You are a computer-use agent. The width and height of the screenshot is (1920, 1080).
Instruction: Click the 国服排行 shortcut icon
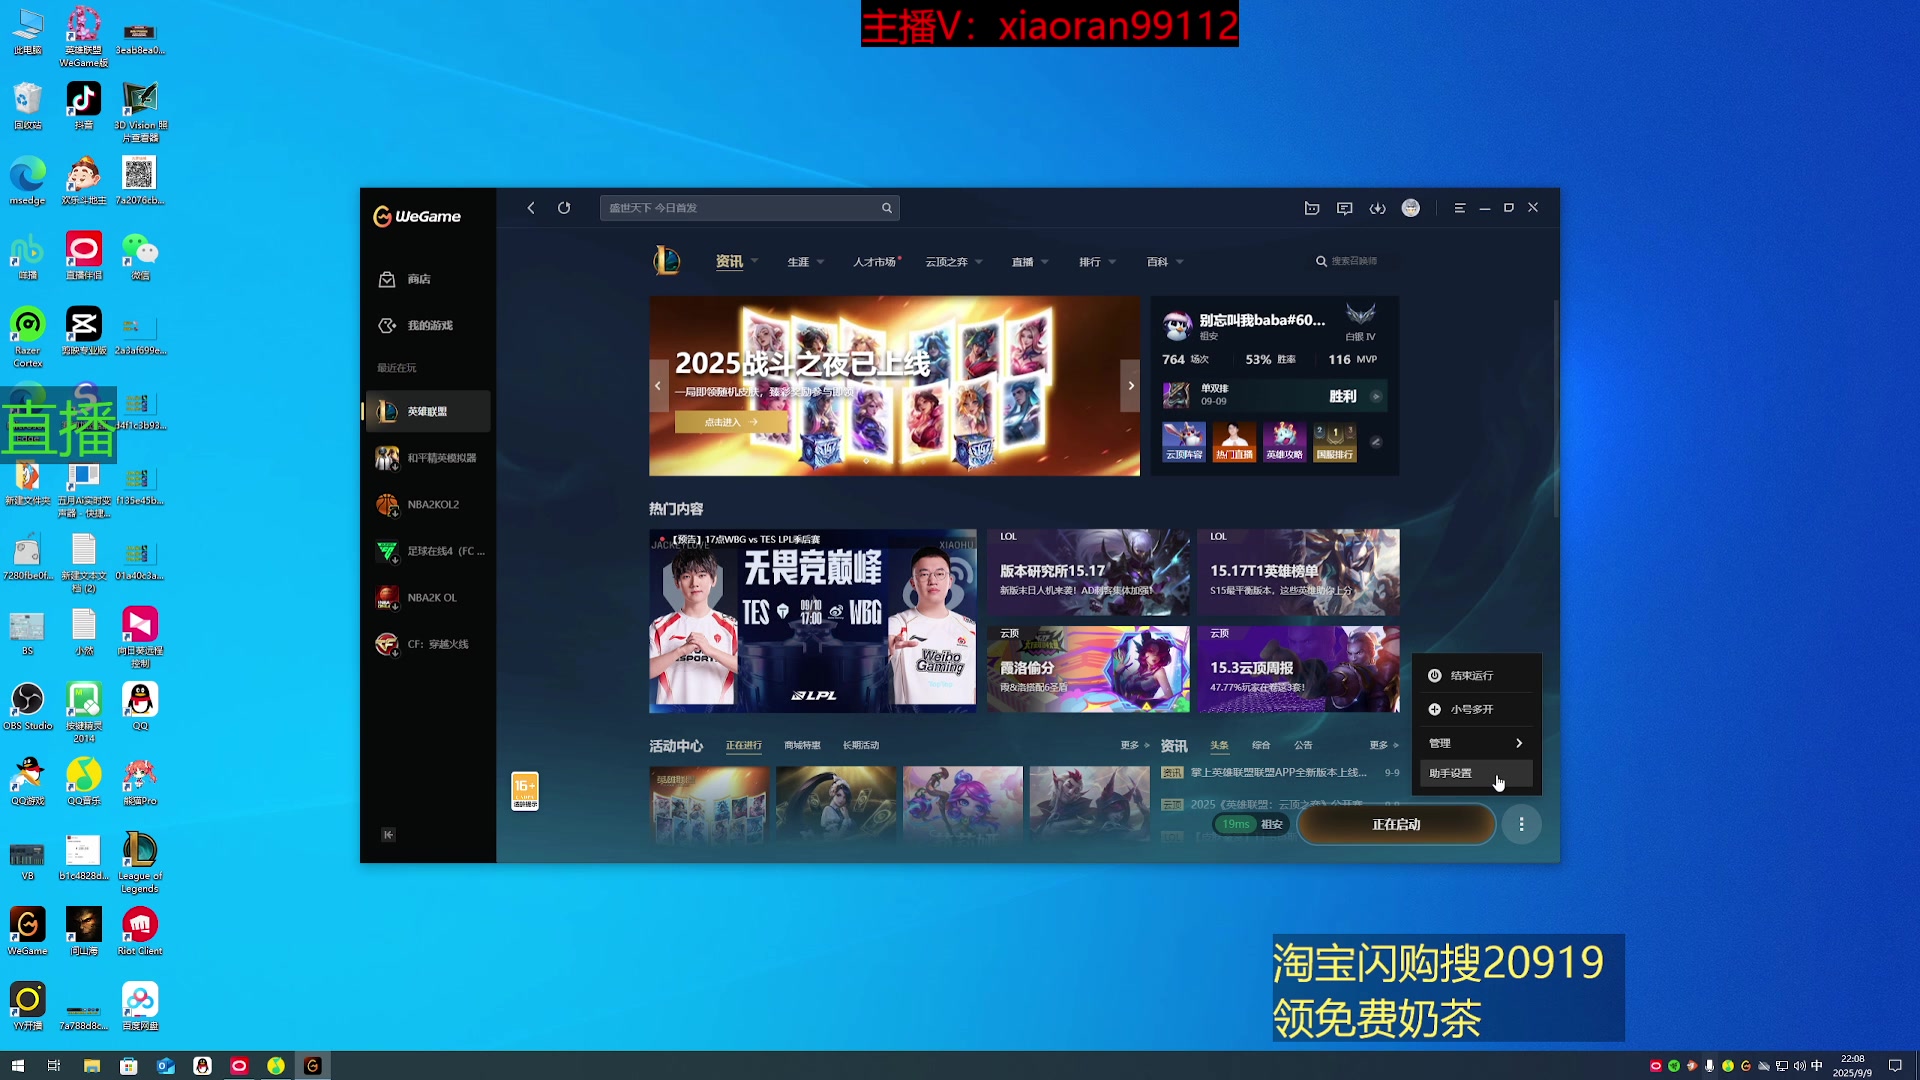pyautogui.click(x=1335, y=441)
